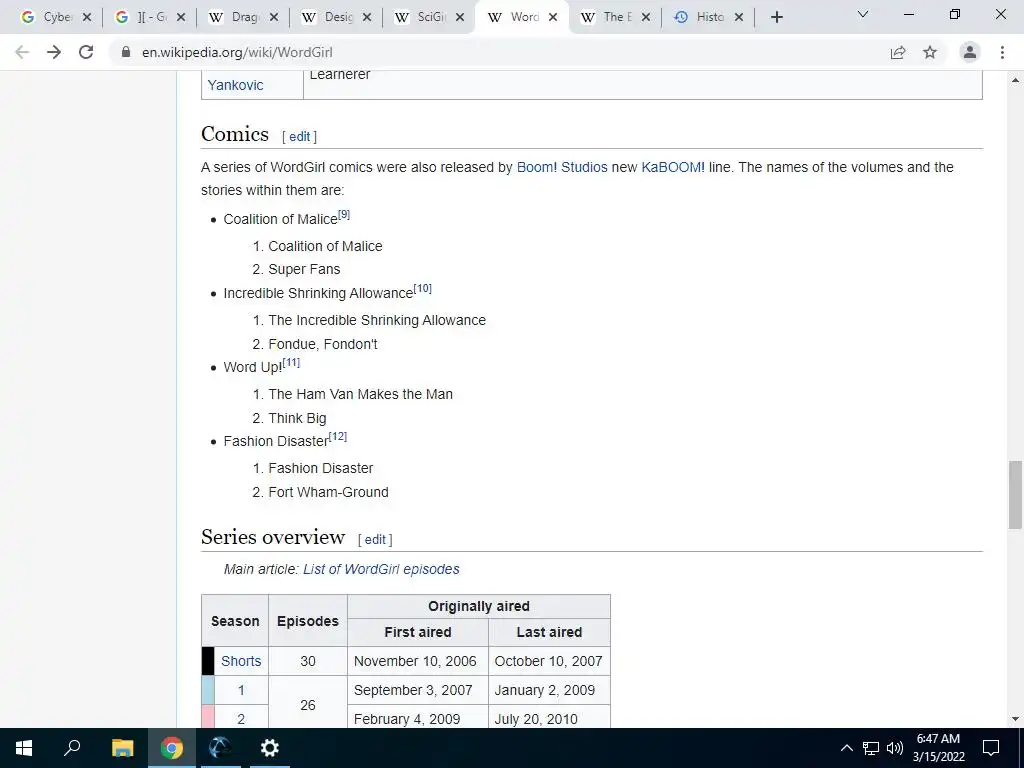Open the KaBOOM! link

click(x=673, y=167)
